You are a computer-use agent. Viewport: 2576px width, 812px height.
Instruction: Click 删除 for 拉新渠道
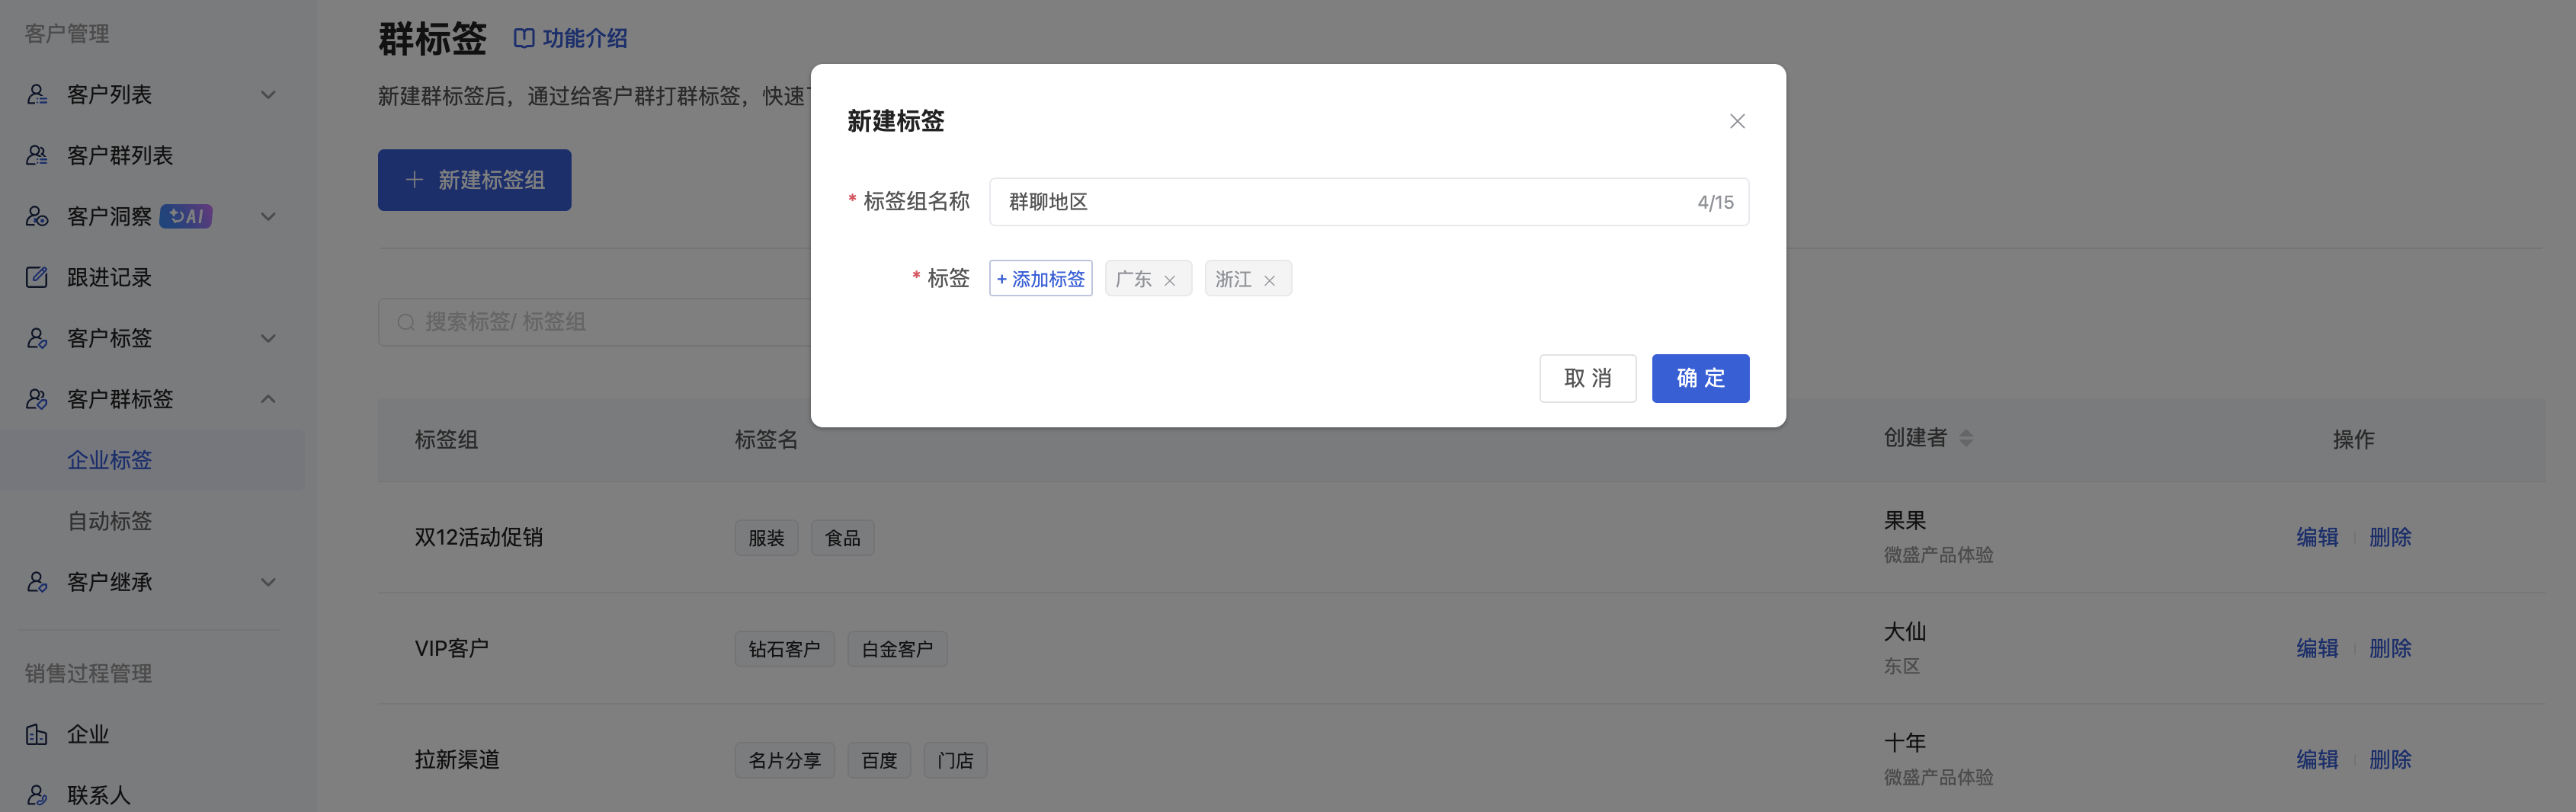click(x=2390, y=759)
